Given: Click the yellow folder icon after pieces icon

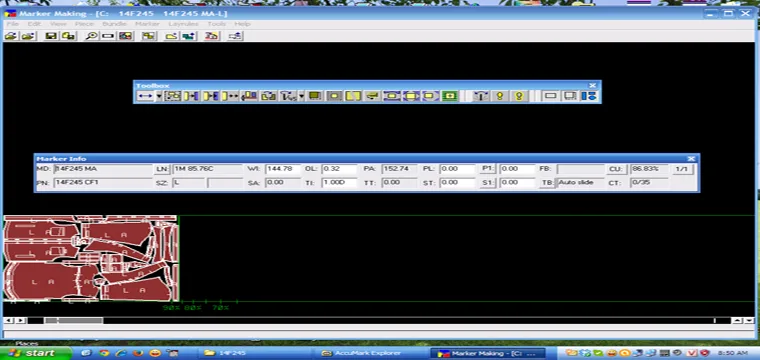Looking at the screenshot, I should [x=171, y=36].
